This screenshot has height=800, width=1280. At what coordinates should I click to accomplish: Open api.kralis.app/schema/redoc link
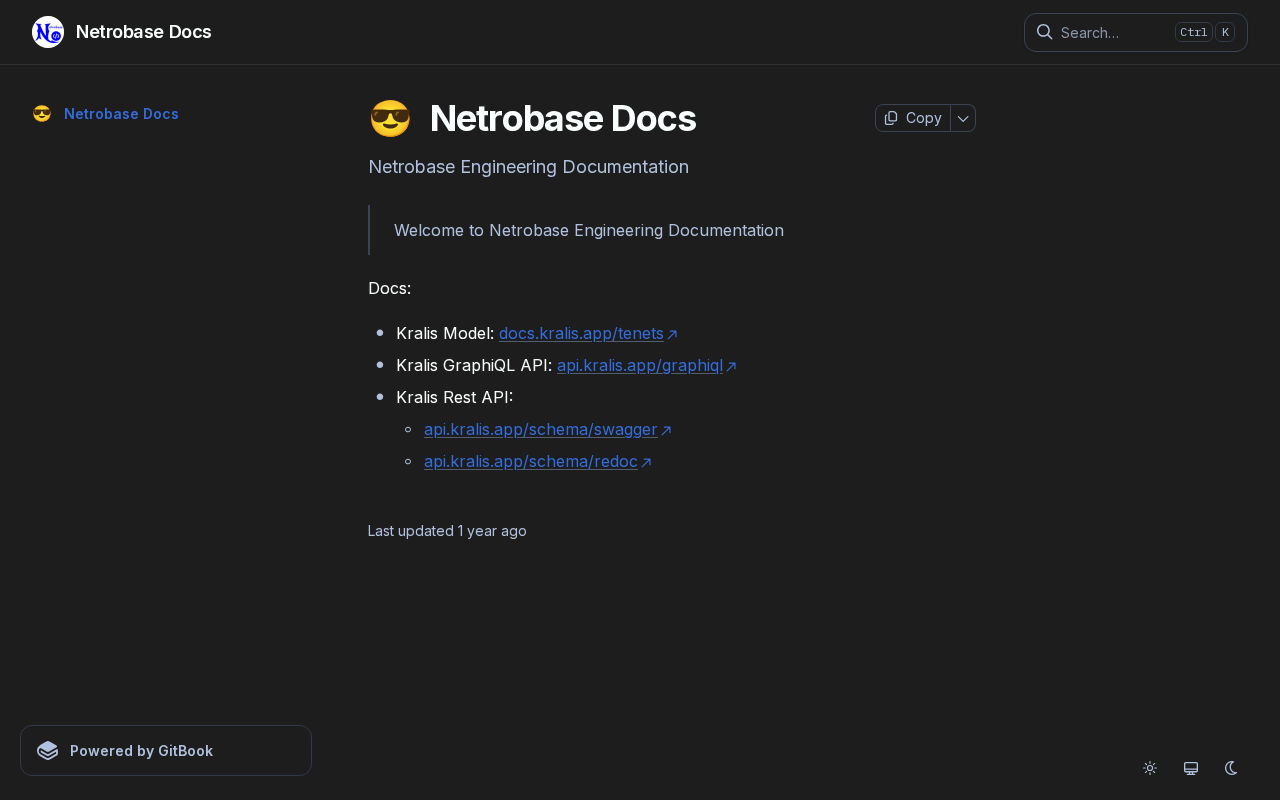[531, 461]
